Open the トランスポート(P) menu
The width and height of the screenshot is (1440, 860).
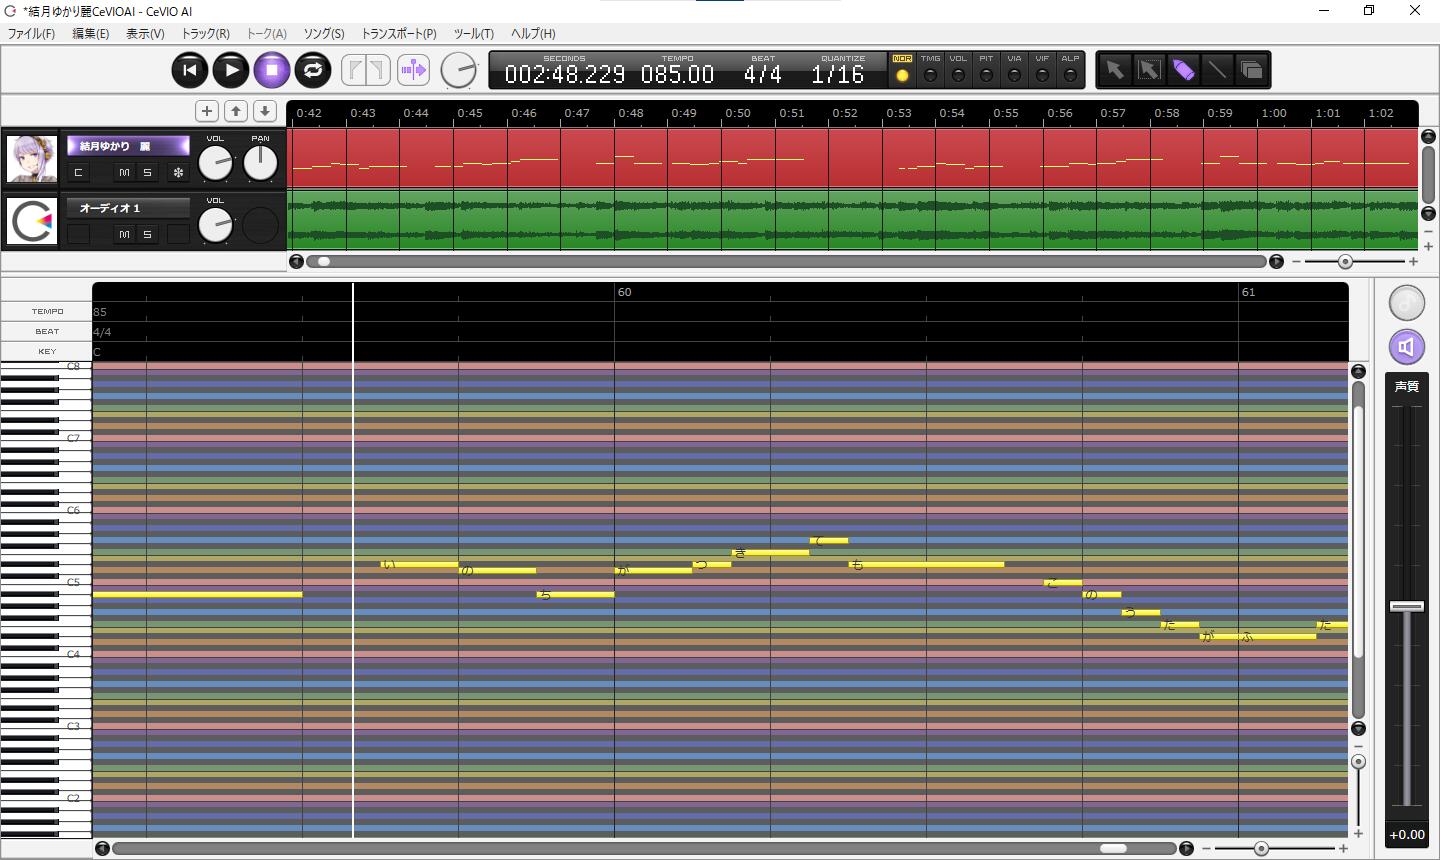pyautogui.click(x=398, y=33)
